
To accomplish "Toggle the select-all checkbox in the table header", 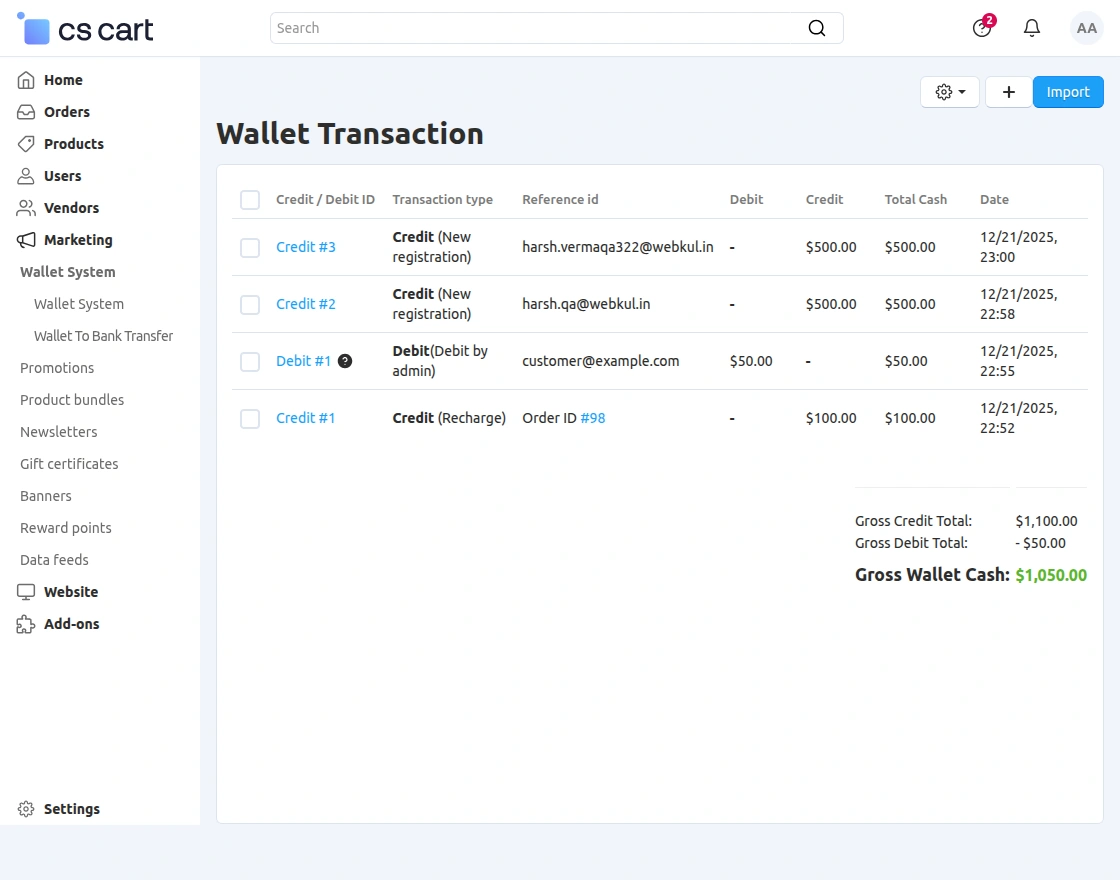I will [249, 199].
